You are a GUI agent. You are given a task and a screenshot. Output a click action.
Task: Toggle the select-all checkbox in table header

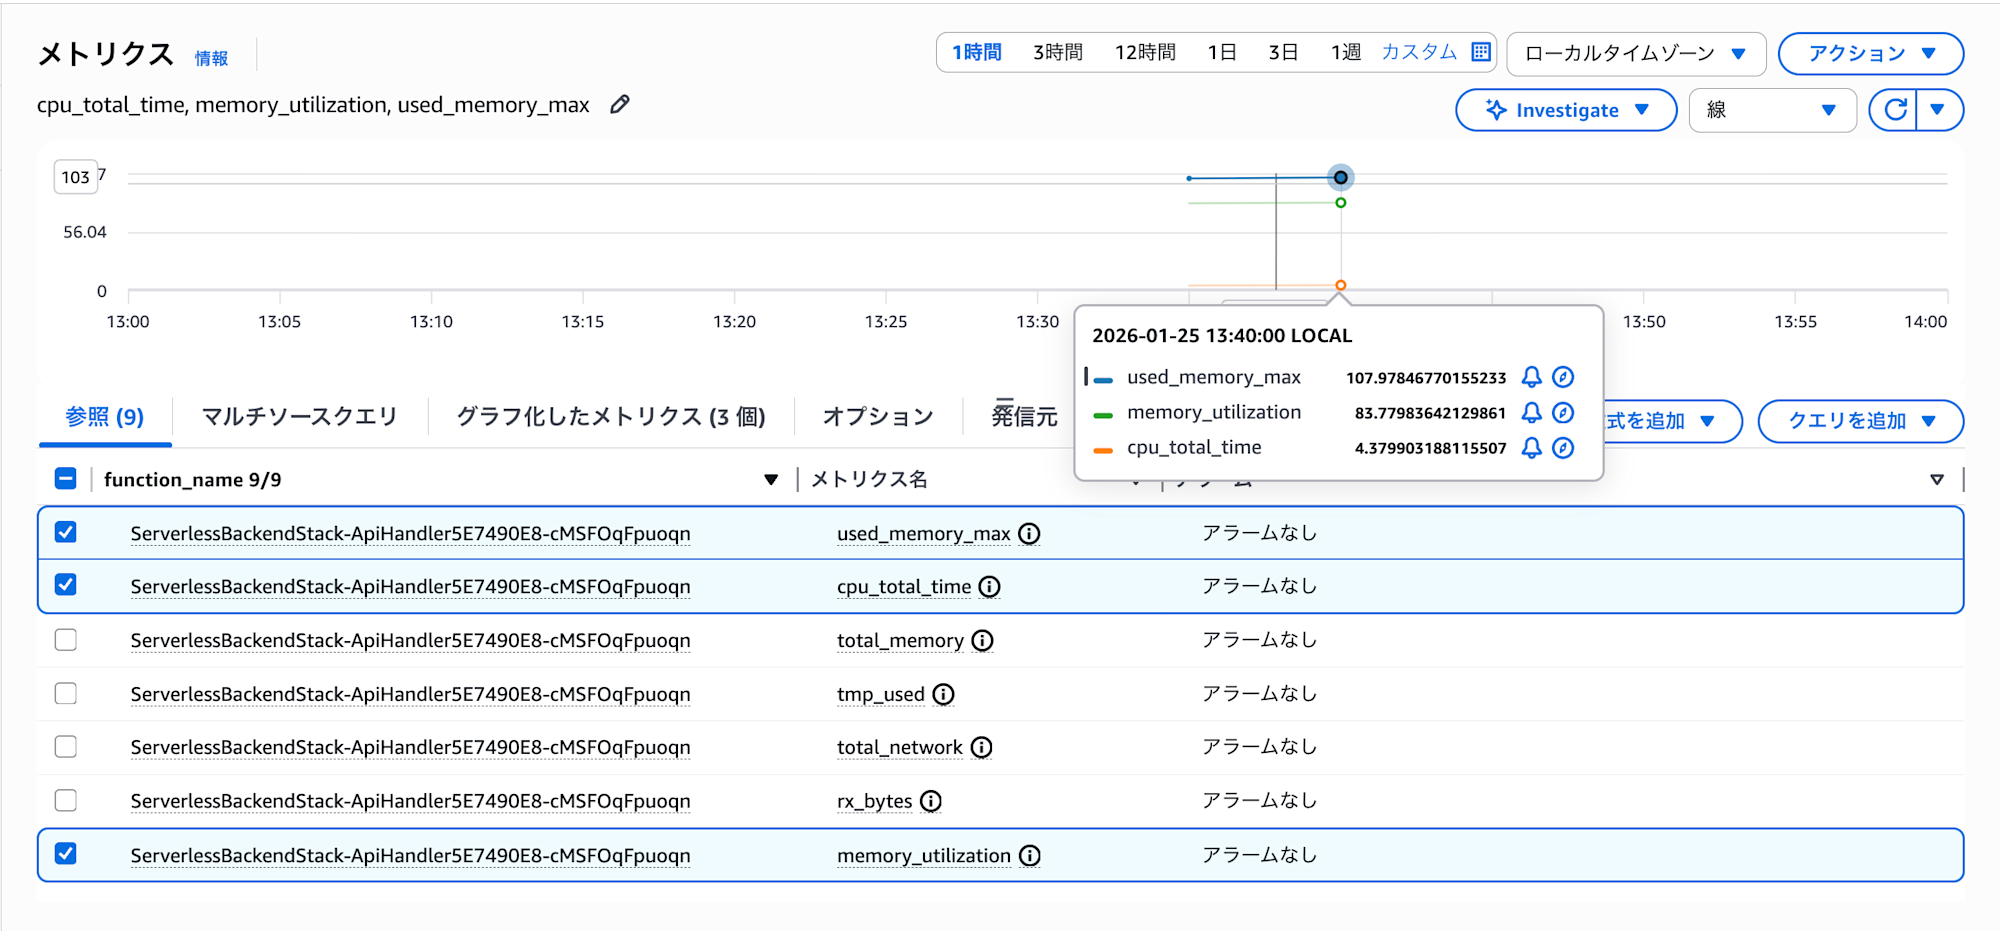(x=65, y=479)
